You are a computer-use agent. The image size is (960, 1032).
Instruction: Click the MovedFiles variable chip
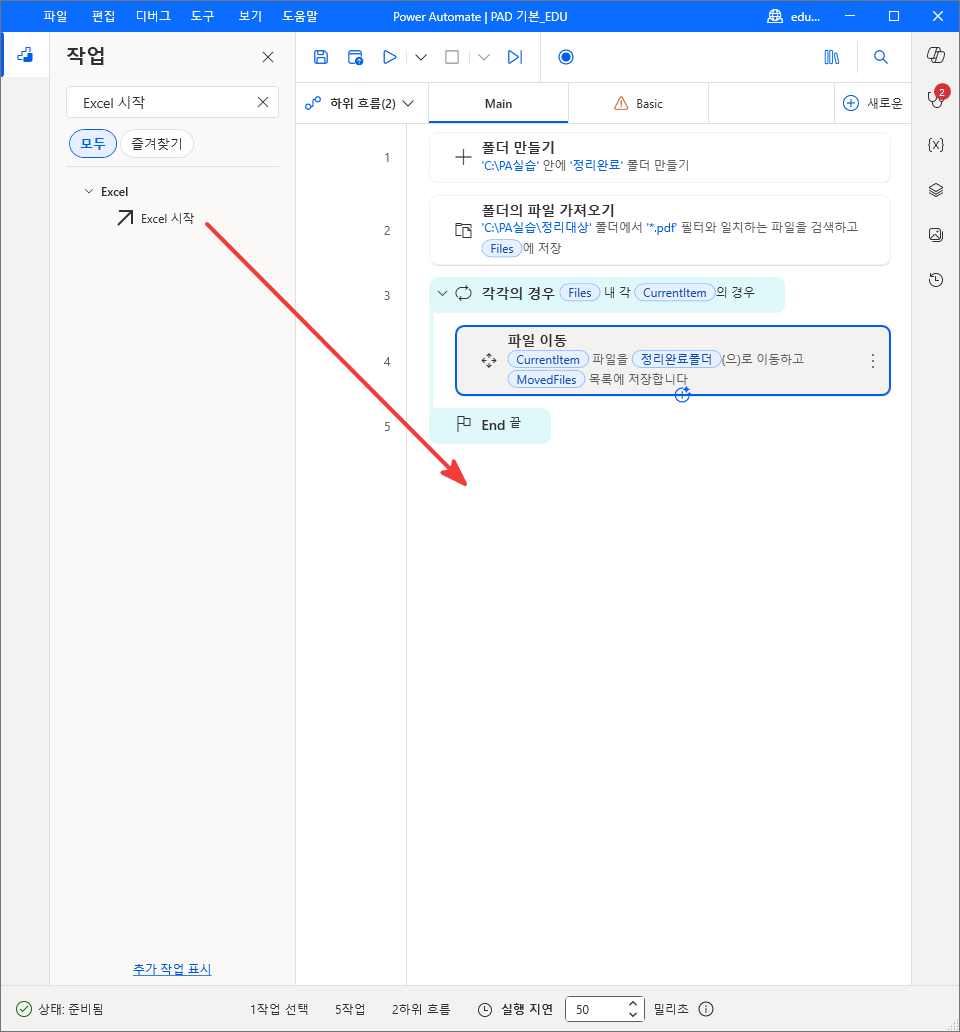click(x=546, y=380)
